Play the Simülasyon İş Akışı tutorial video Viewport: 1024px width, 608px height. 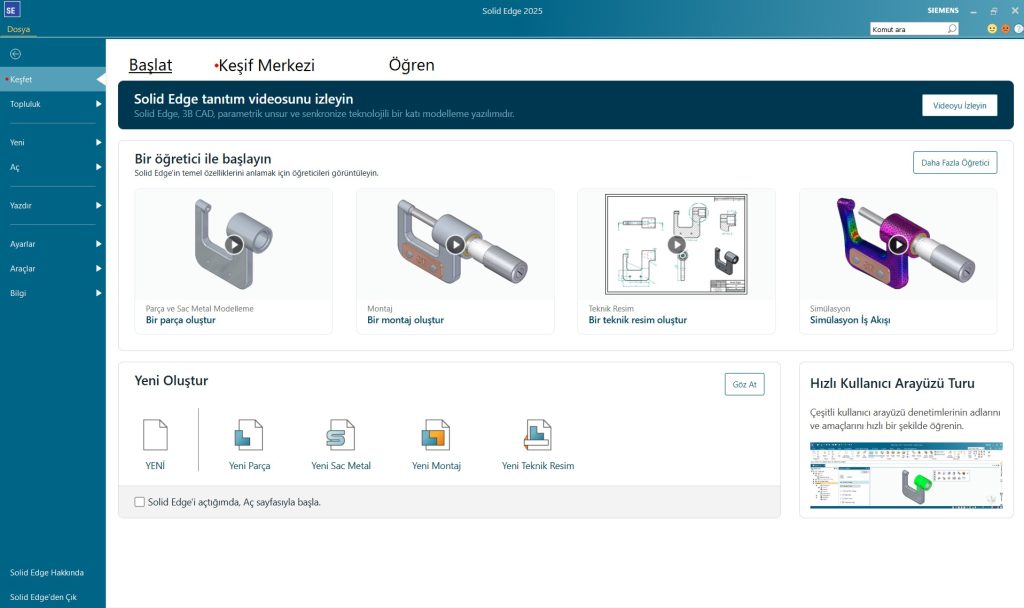point(898,244)
